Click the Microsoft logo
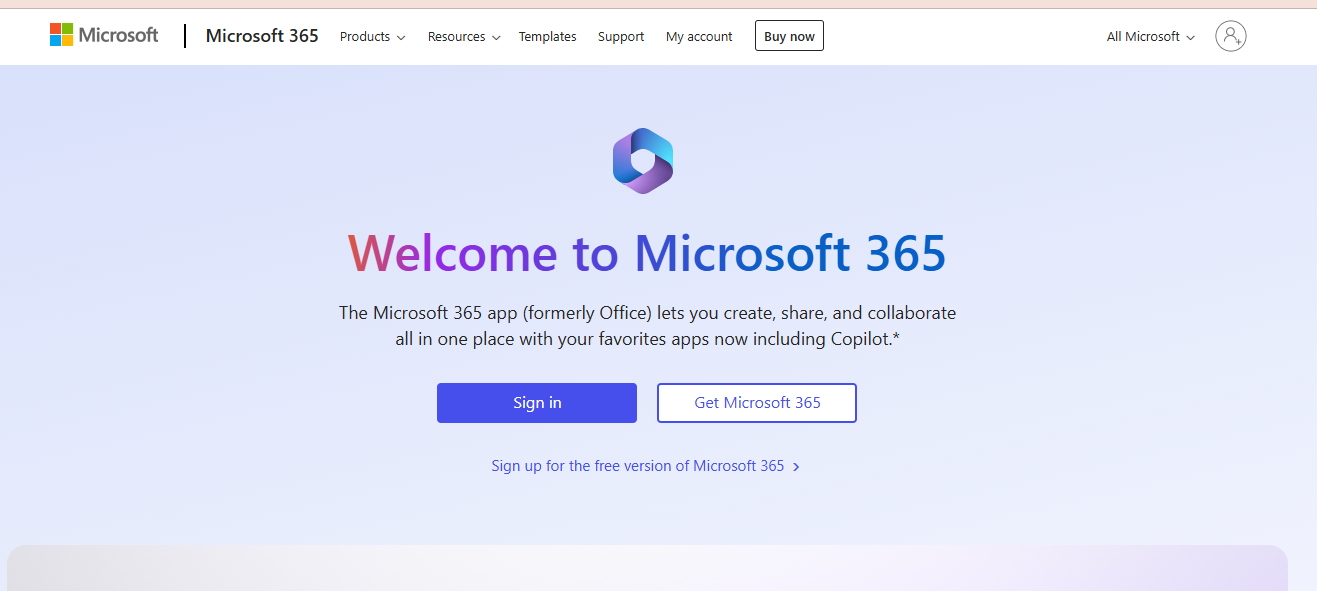The image size is (1317, 591). click(104, 36)
